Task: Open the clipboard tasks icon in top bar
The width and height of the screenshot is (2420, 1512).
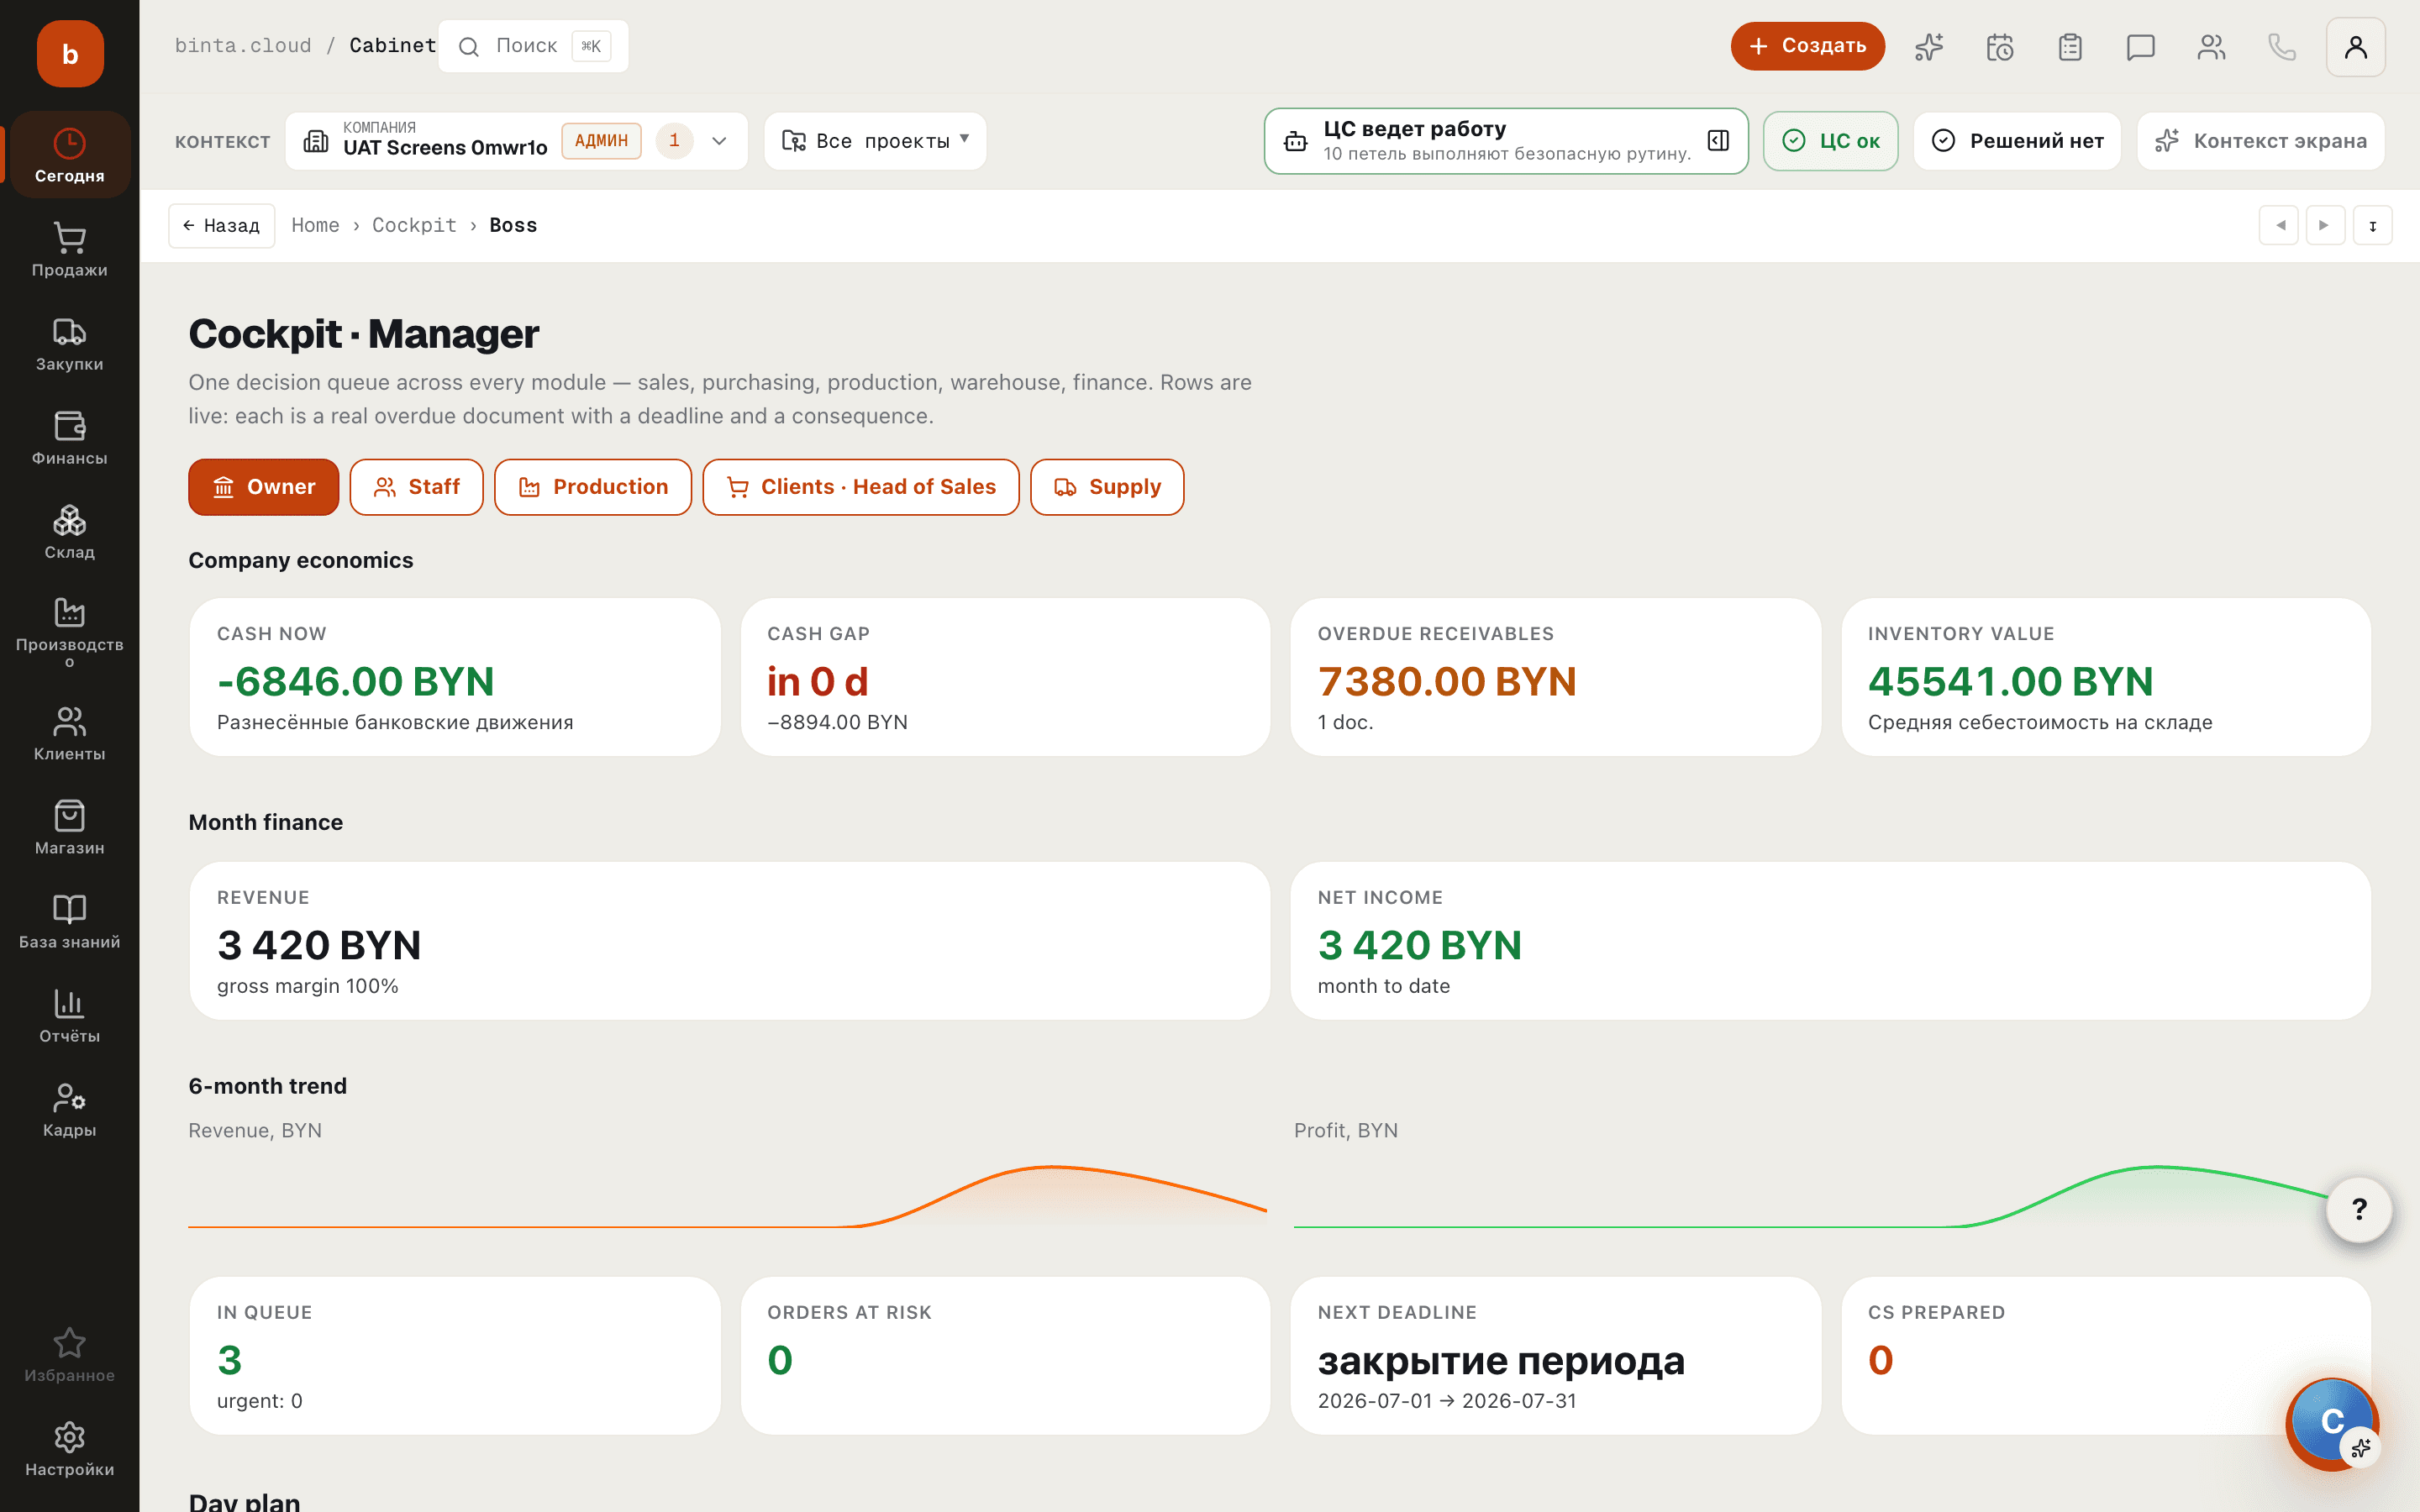Action: [2070, 47]
